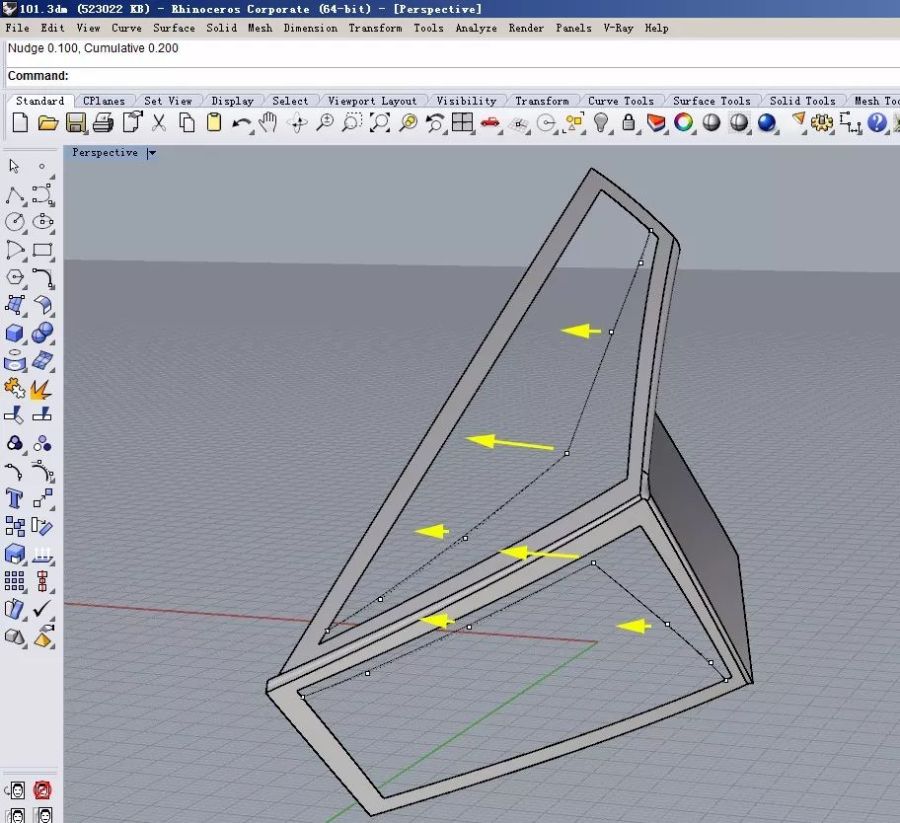The width and height of the screenshot is (900, 823).
Task: Click the Save file icon
Action: coord(75,123)
